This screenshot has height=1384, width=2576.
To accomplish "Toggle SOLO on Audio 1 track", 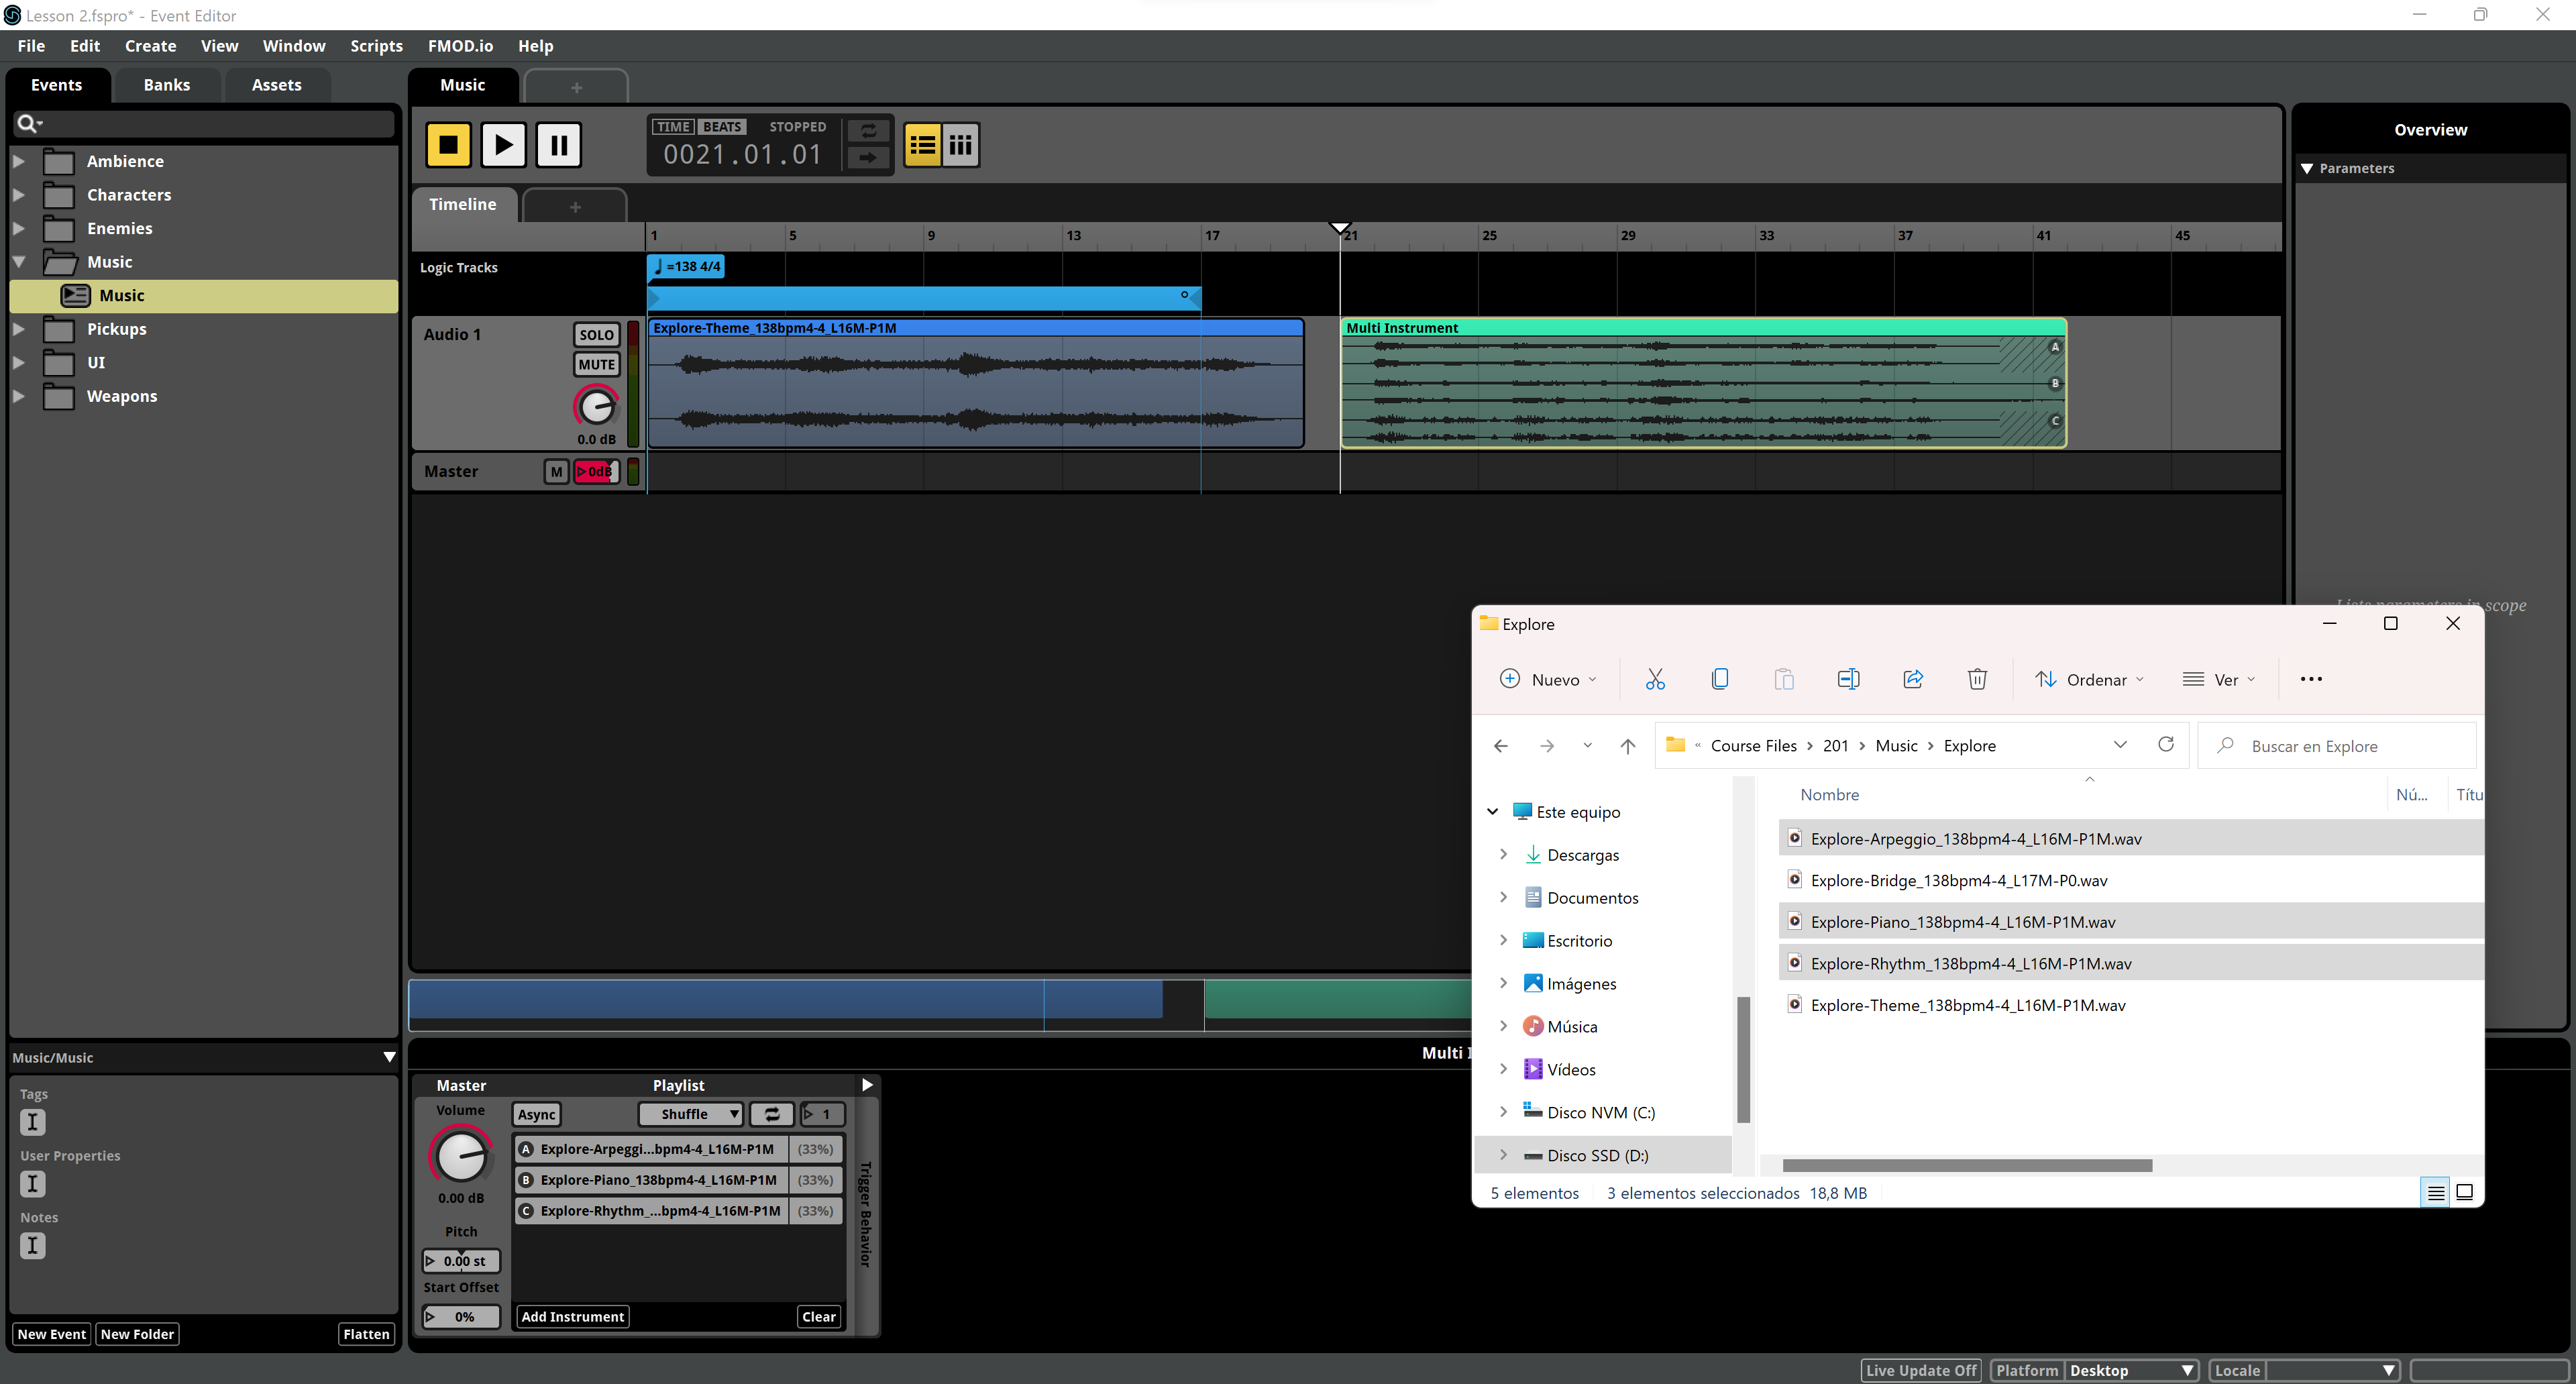I will click(596, 335).
